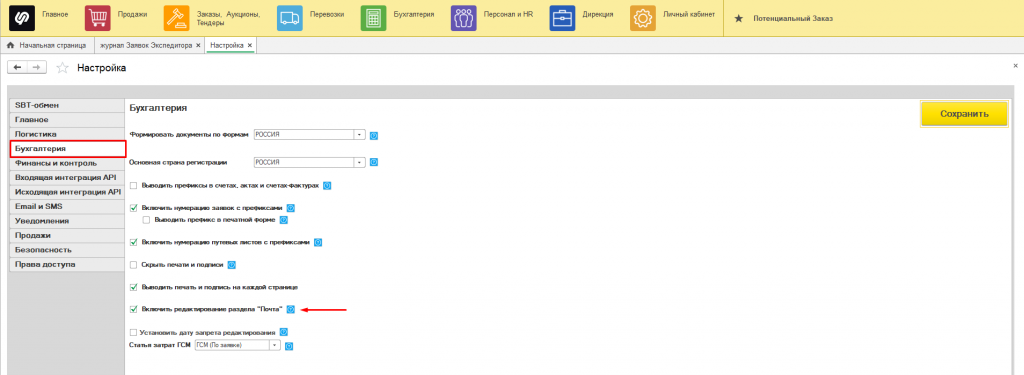Open Входящая интеграция API section
Viewport: 1024px width, 375px height.
click(66, 178)
